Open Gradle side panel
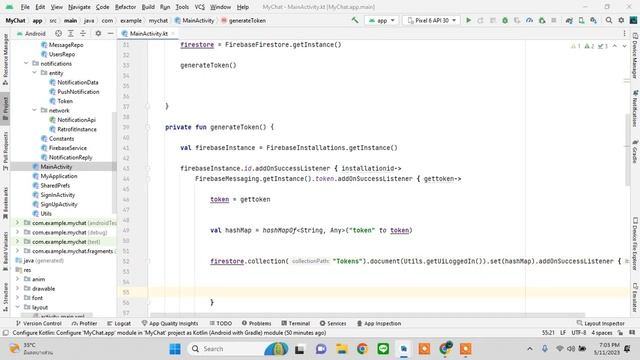640x360 pixels. point(635,152)
